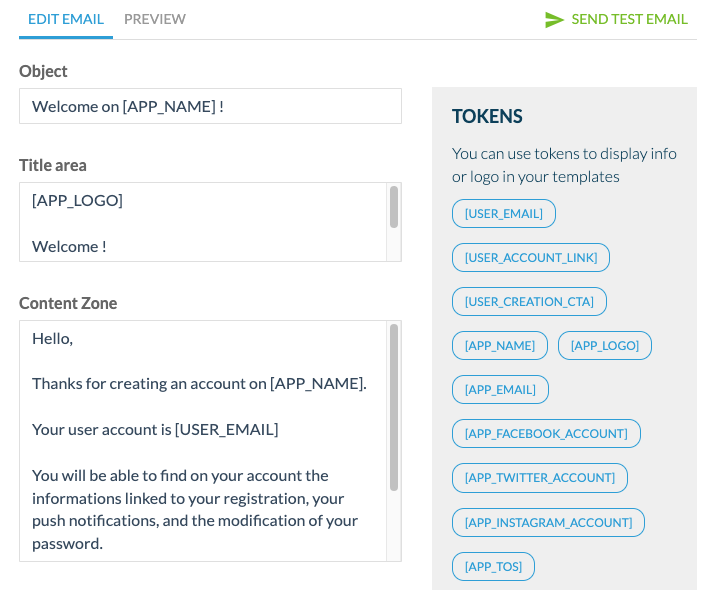This screenshot has width=704, height=590.
Task: Click the Content Zone scrollbar thumb
Action: point(394,406)
